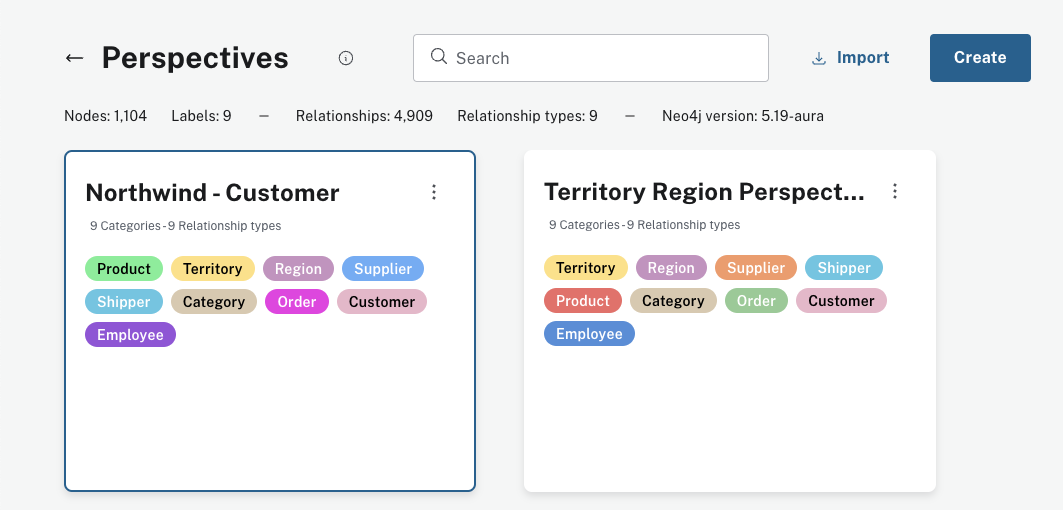Screen dimensions: 1063x510
Task: Open Territory Region Perspective card options menu
Action: (x=895, y=191)
